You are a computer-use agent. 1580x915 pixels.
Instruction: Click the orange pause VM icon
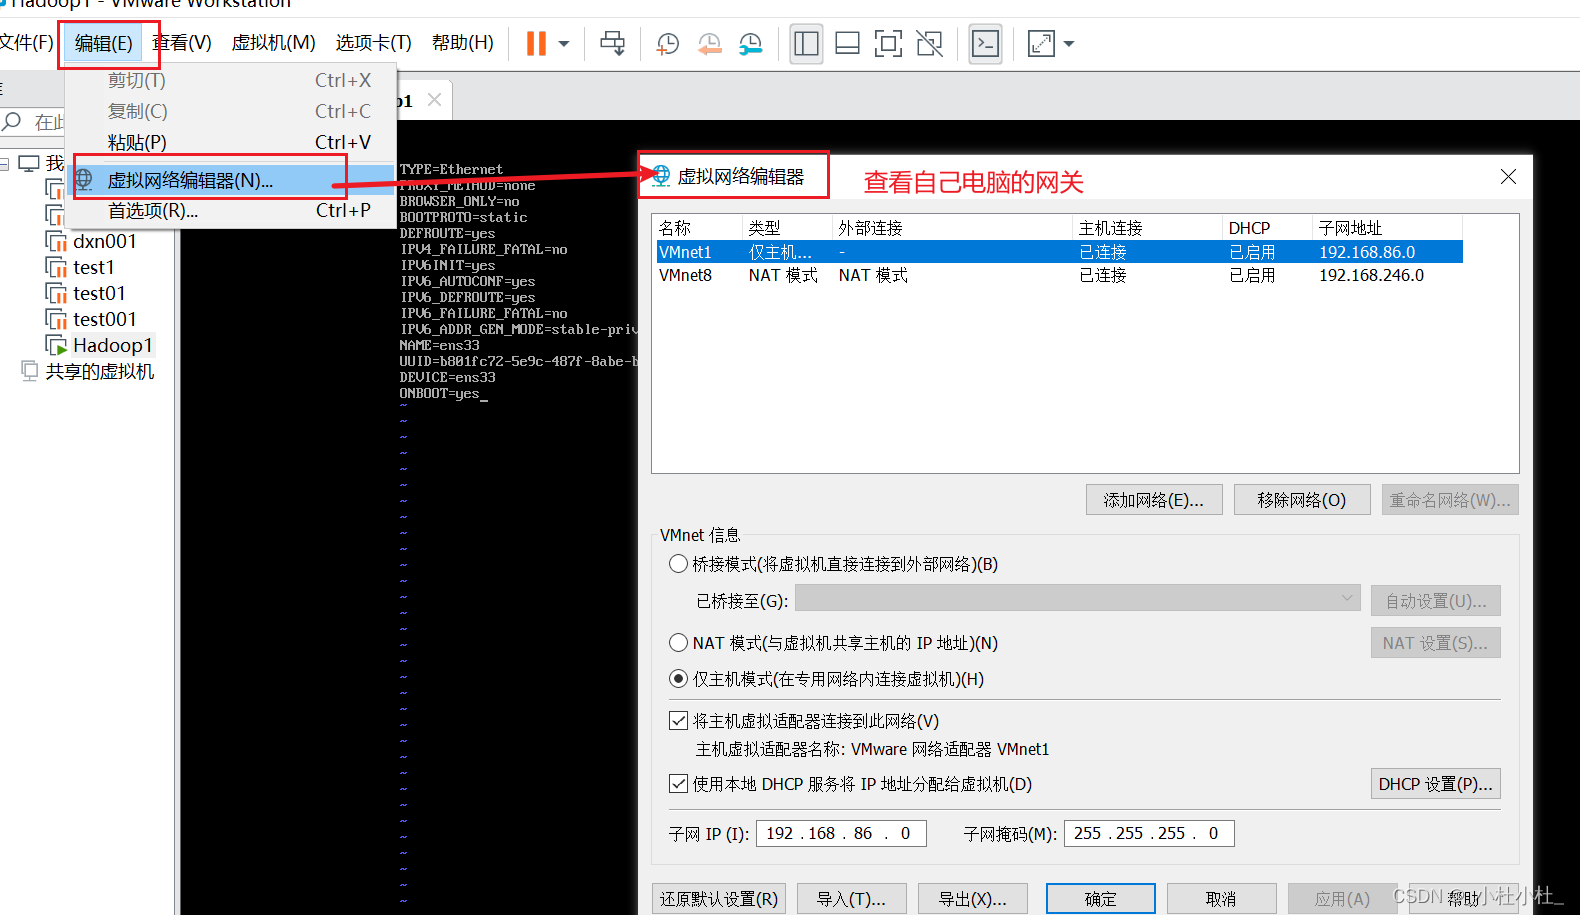coord(536,43)
